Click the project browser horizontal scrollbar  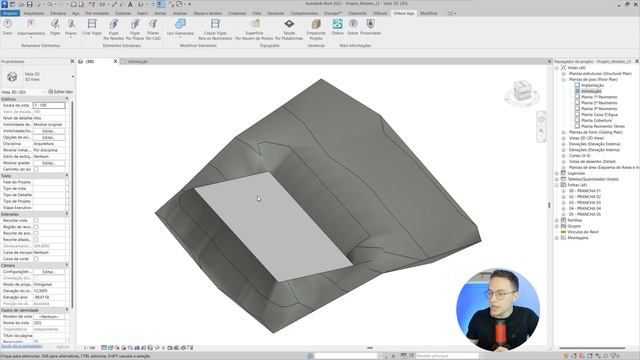point(592,348)
